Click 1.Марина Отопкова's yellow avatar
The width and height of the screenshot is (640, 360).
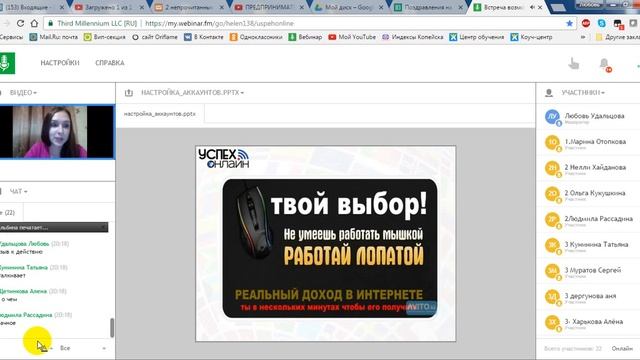(x=552, y=142)
